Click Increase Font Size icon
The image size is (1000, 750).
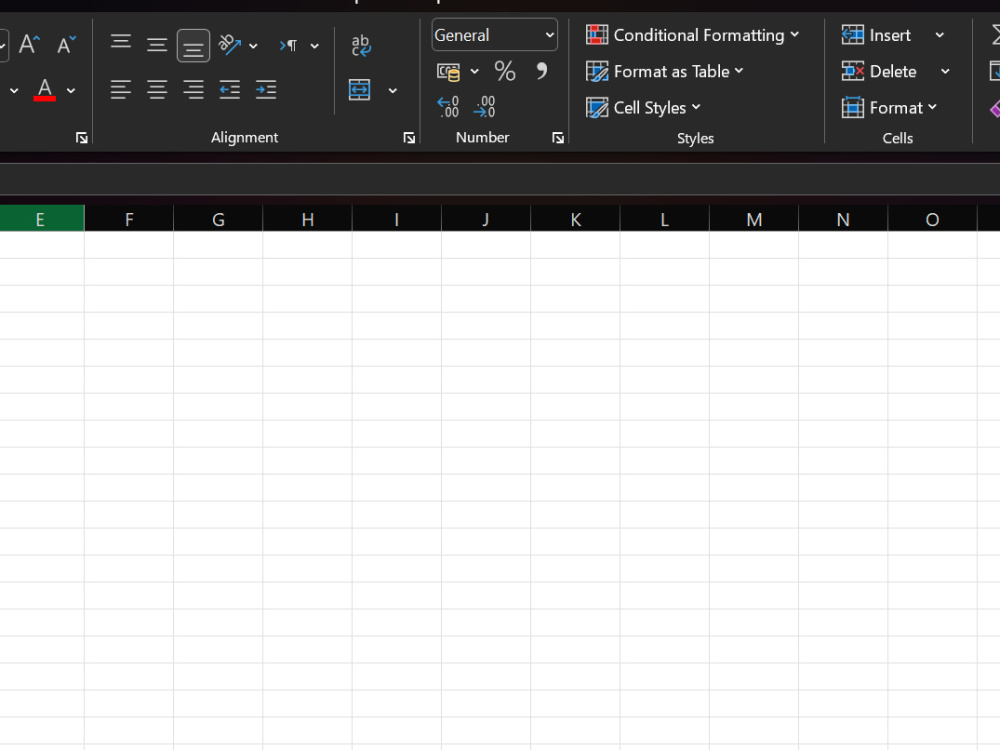pyautogui.click(x=29, y=45)
